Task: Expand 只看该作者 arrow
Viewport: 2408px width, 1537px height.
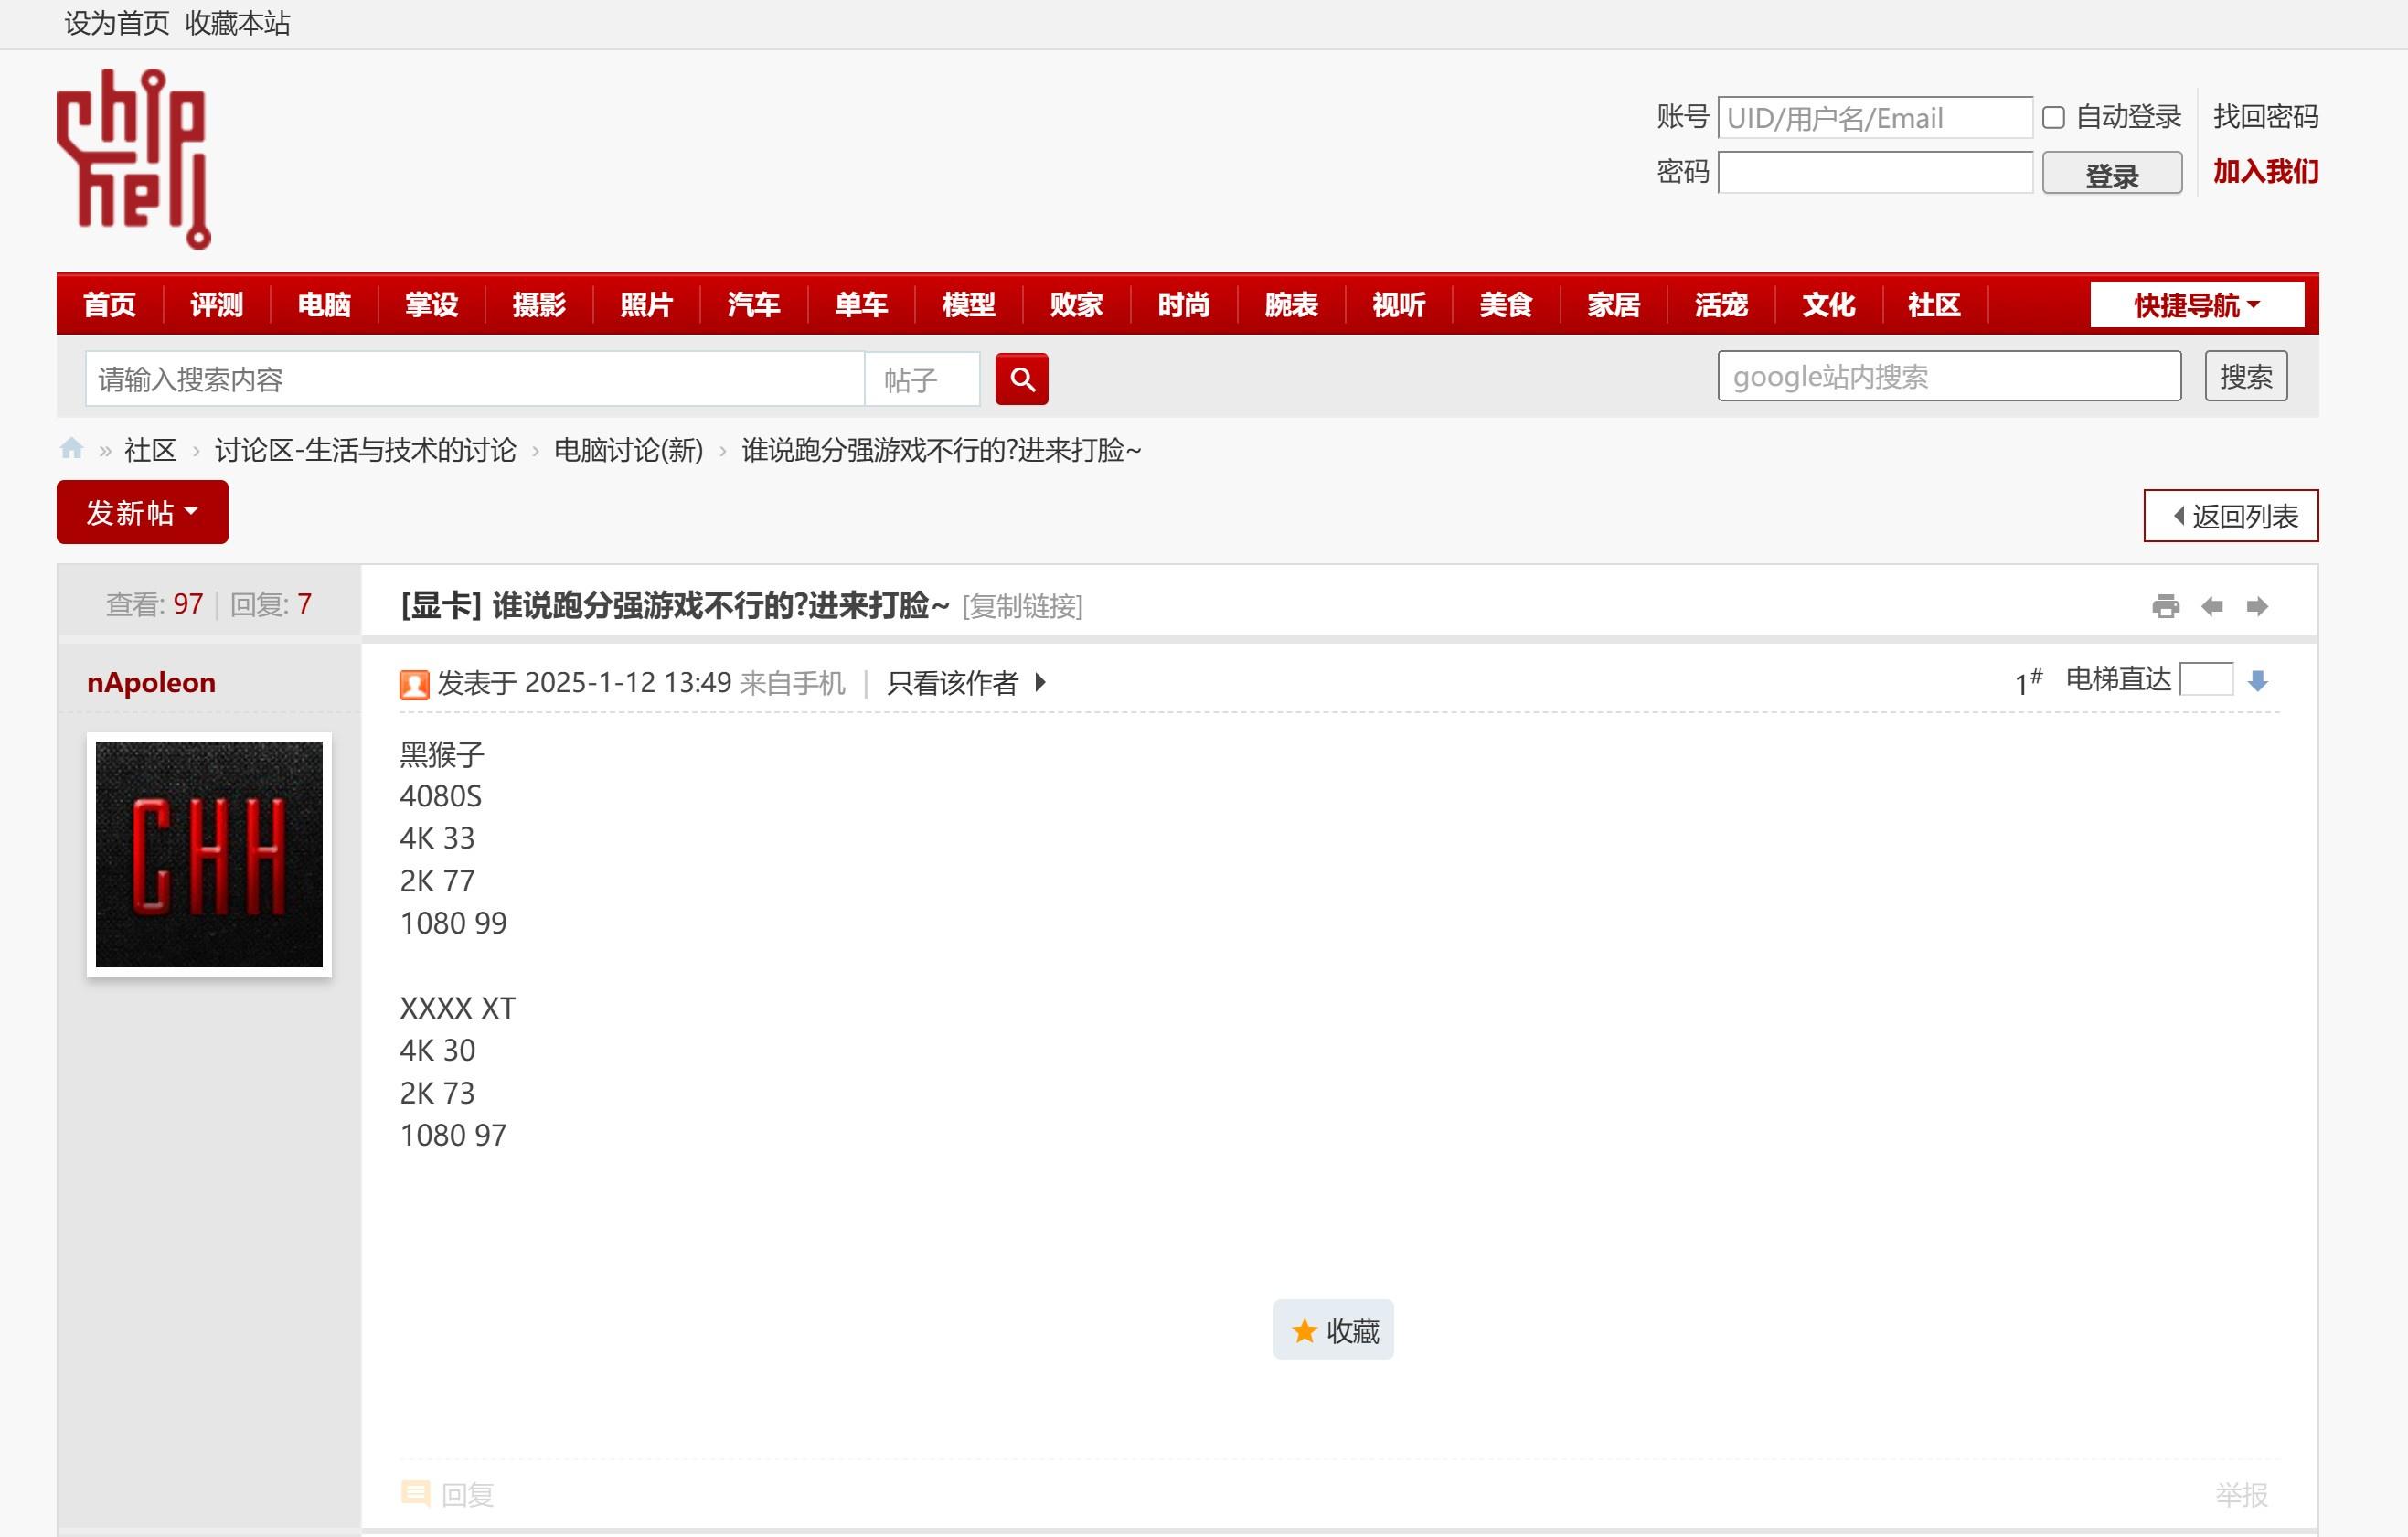Action: pyautogui.click(x=1040, y=682)
